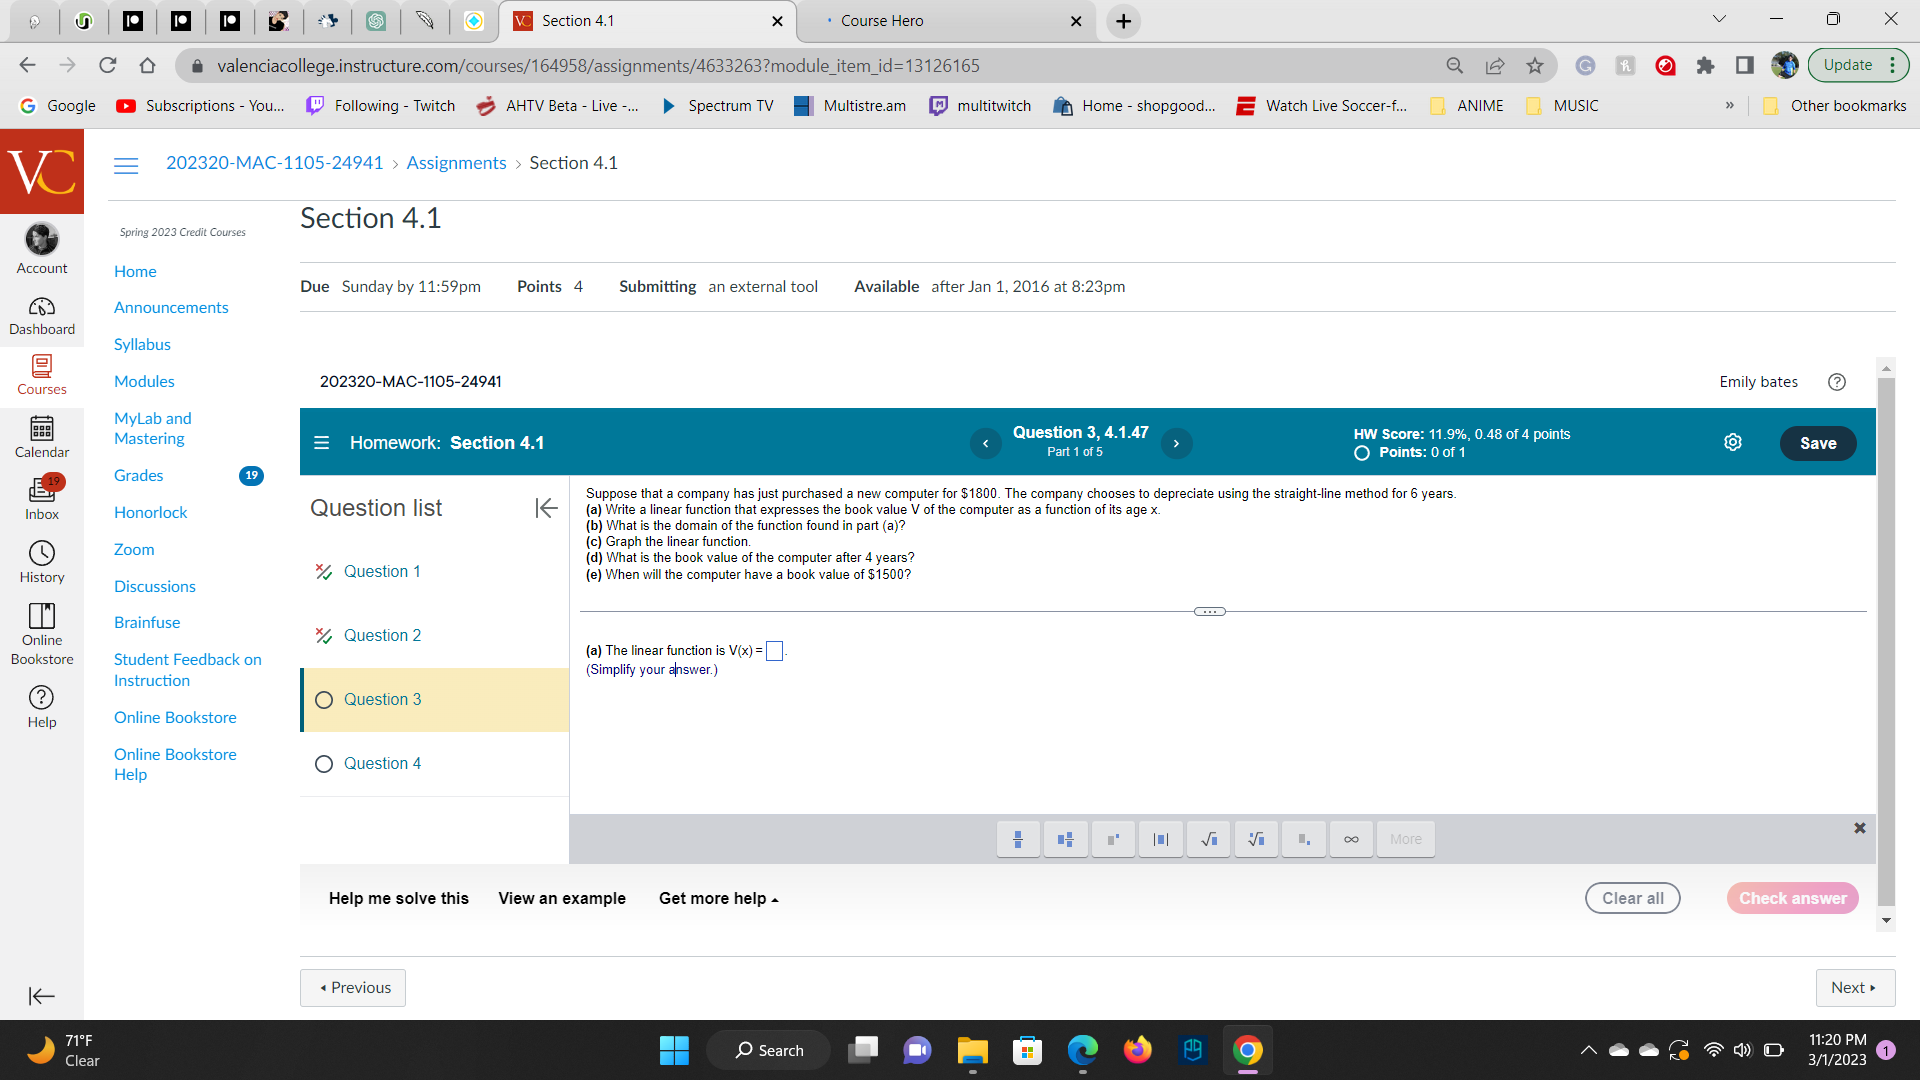The image size is (1920, 1080).
Task: Click the Save button
Action: click(x=1817, y=443)
